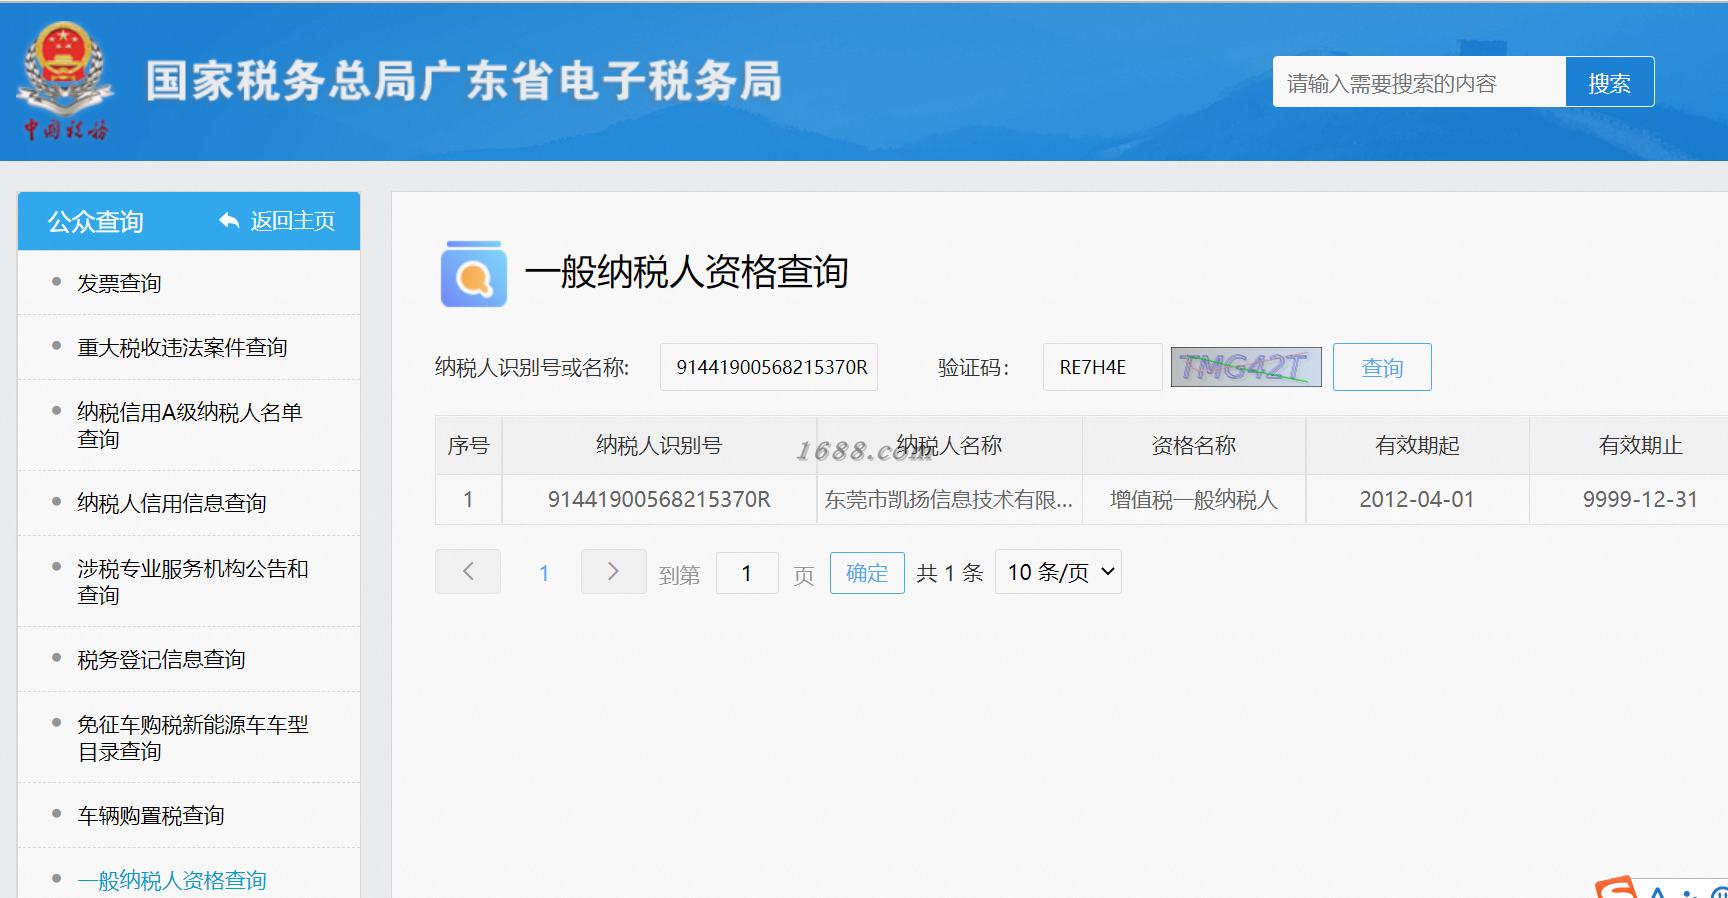Focus the jump-to-page number field
The width and height of the screenshot is (1728, 898).
(747, 573)
